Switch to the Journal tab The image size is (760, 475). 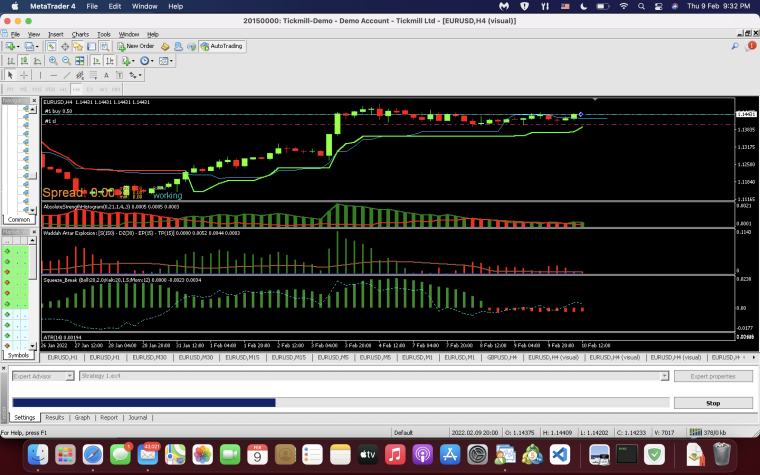pyautogui.click(x=138, y=417)
